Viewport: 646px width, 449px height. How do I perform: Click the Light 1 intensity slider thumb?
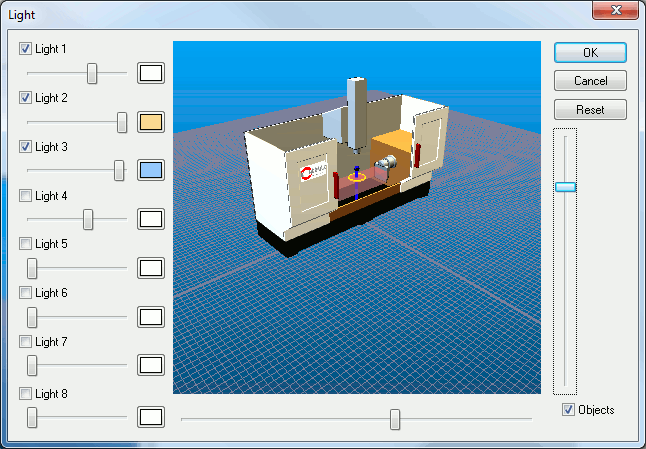pos(92,73)
